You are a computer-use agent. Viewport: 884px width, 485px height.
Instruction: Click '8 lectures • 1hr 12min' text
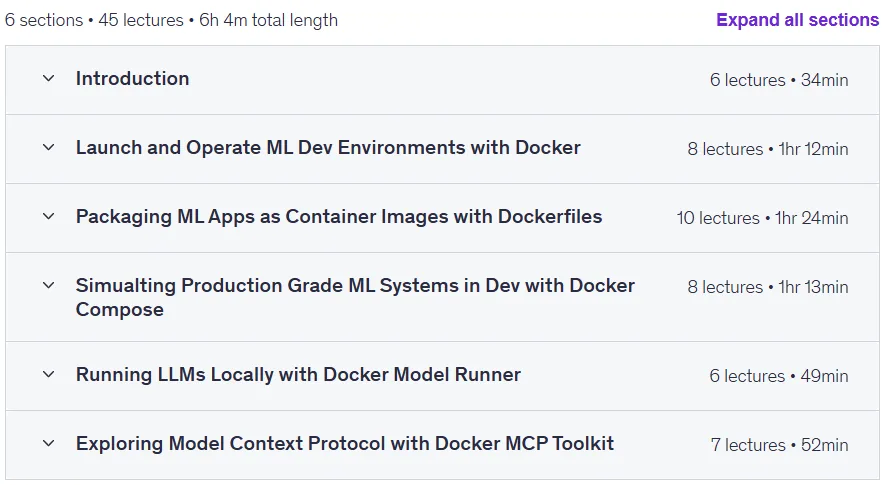point(767,149)
